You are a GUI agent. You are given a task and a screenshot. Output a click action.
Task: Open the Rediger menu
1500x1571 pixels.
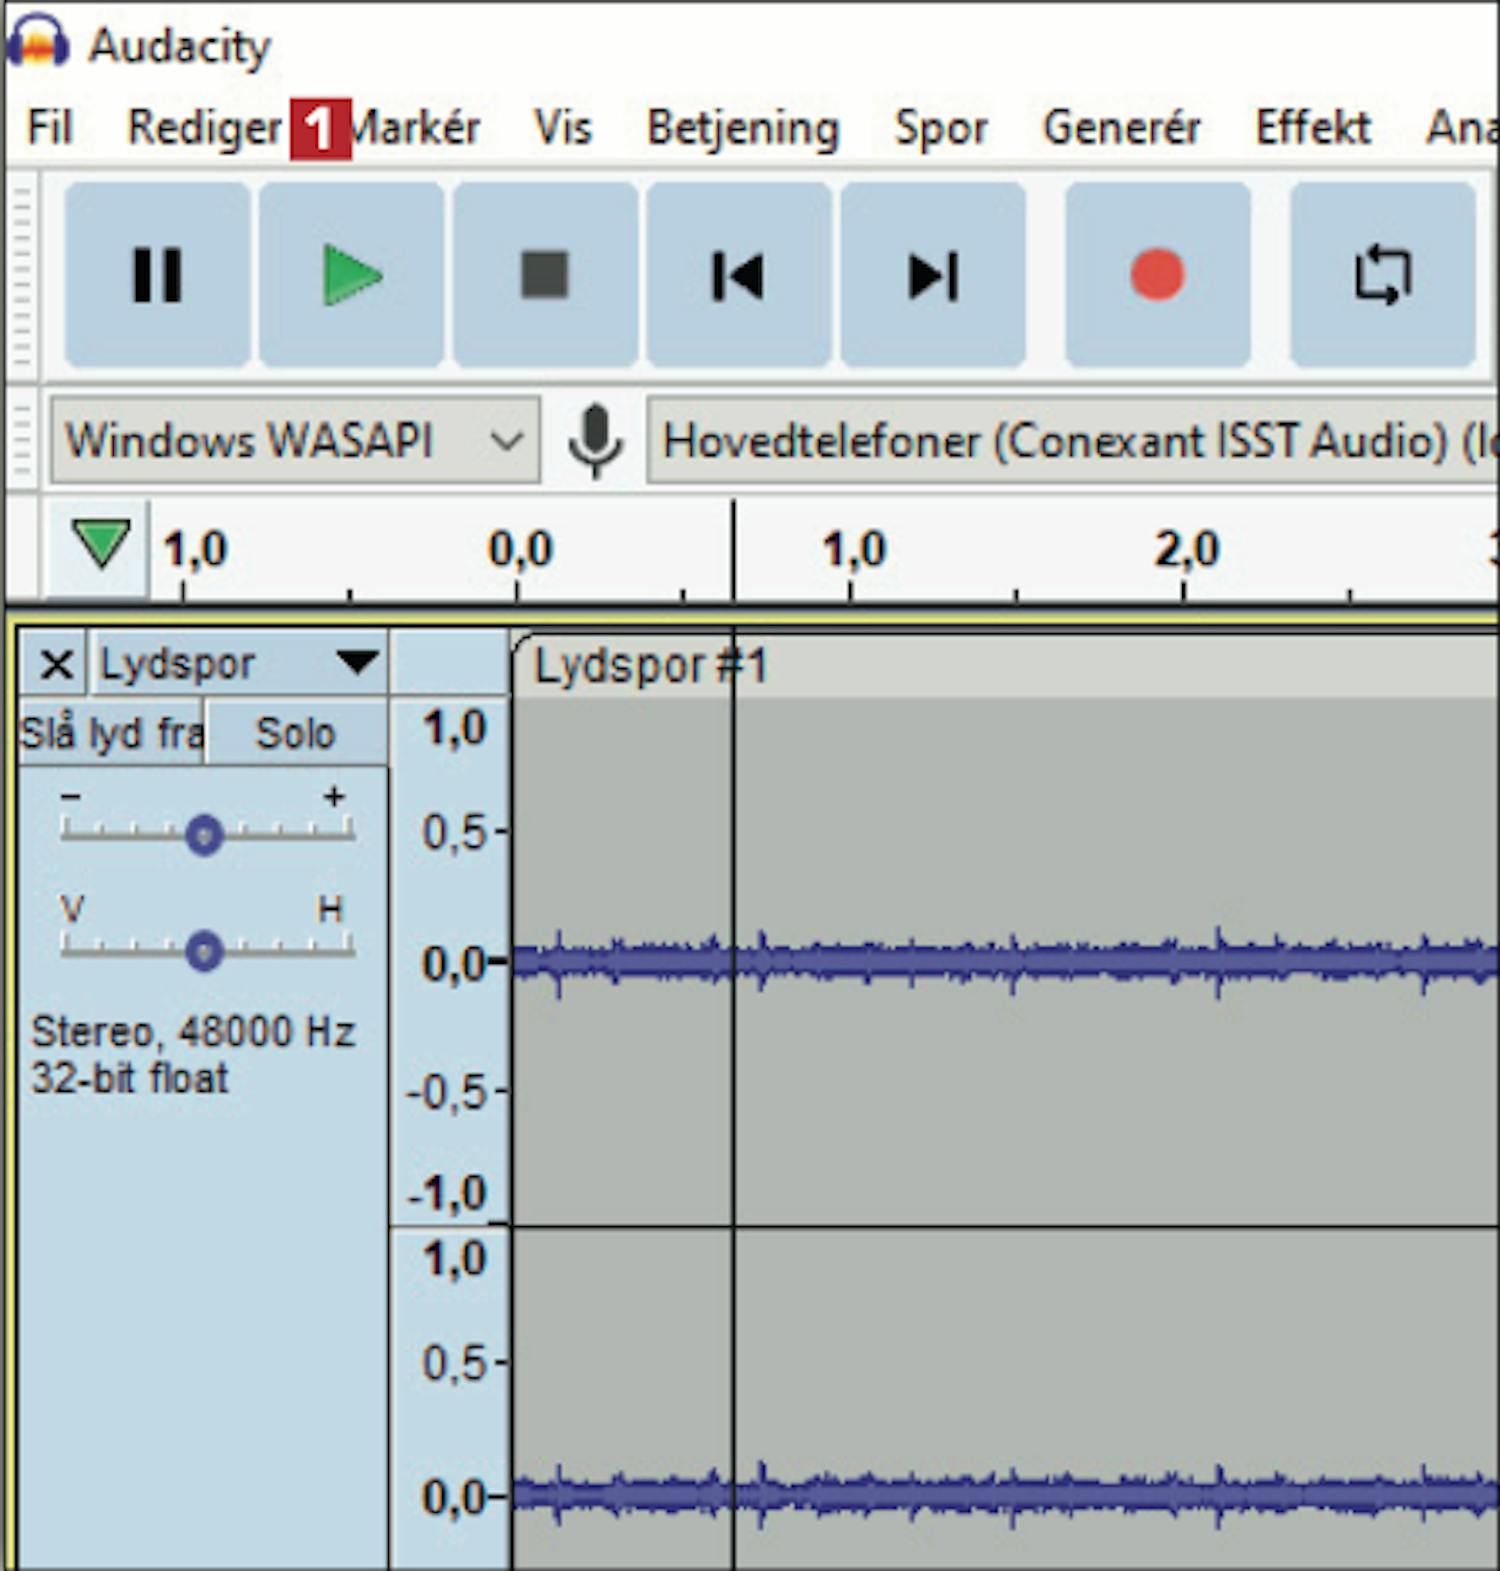pos(205,128)
